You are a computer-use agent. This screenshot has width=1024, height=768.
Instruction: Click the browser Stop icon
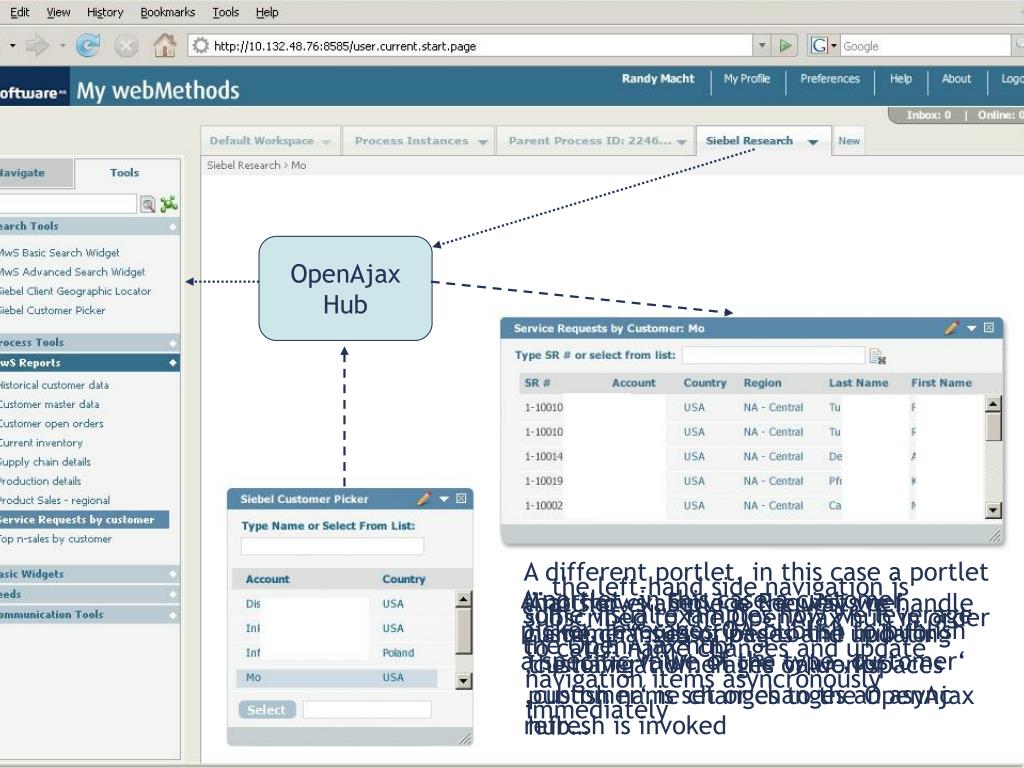(126, 46)
